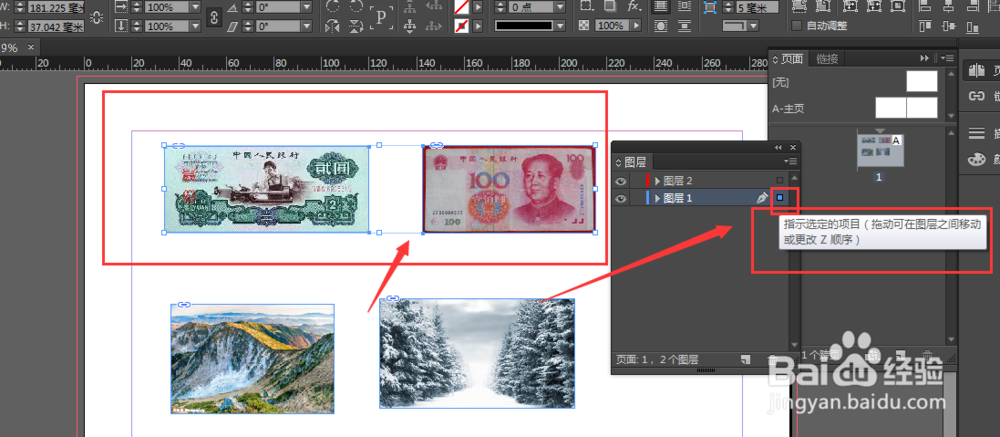Apply drop shadow effect icon
Screen dimensions: 1000x437
click(609, 6)
